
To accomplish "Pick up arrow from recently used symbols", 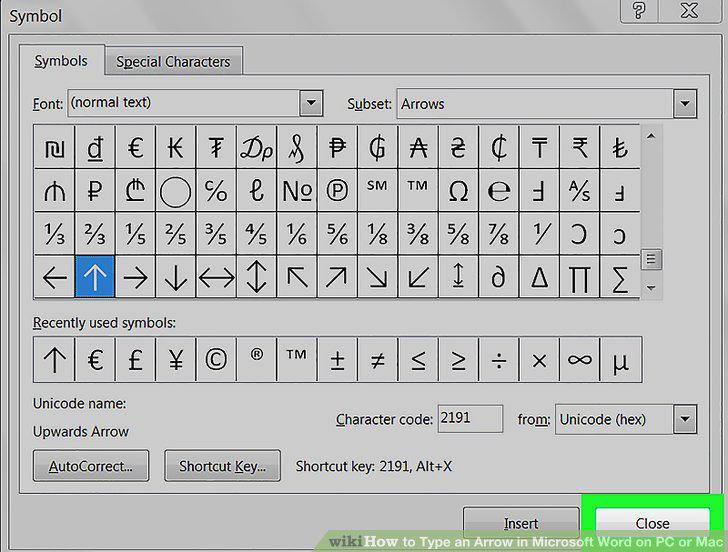I will click(x=54, y=360).
